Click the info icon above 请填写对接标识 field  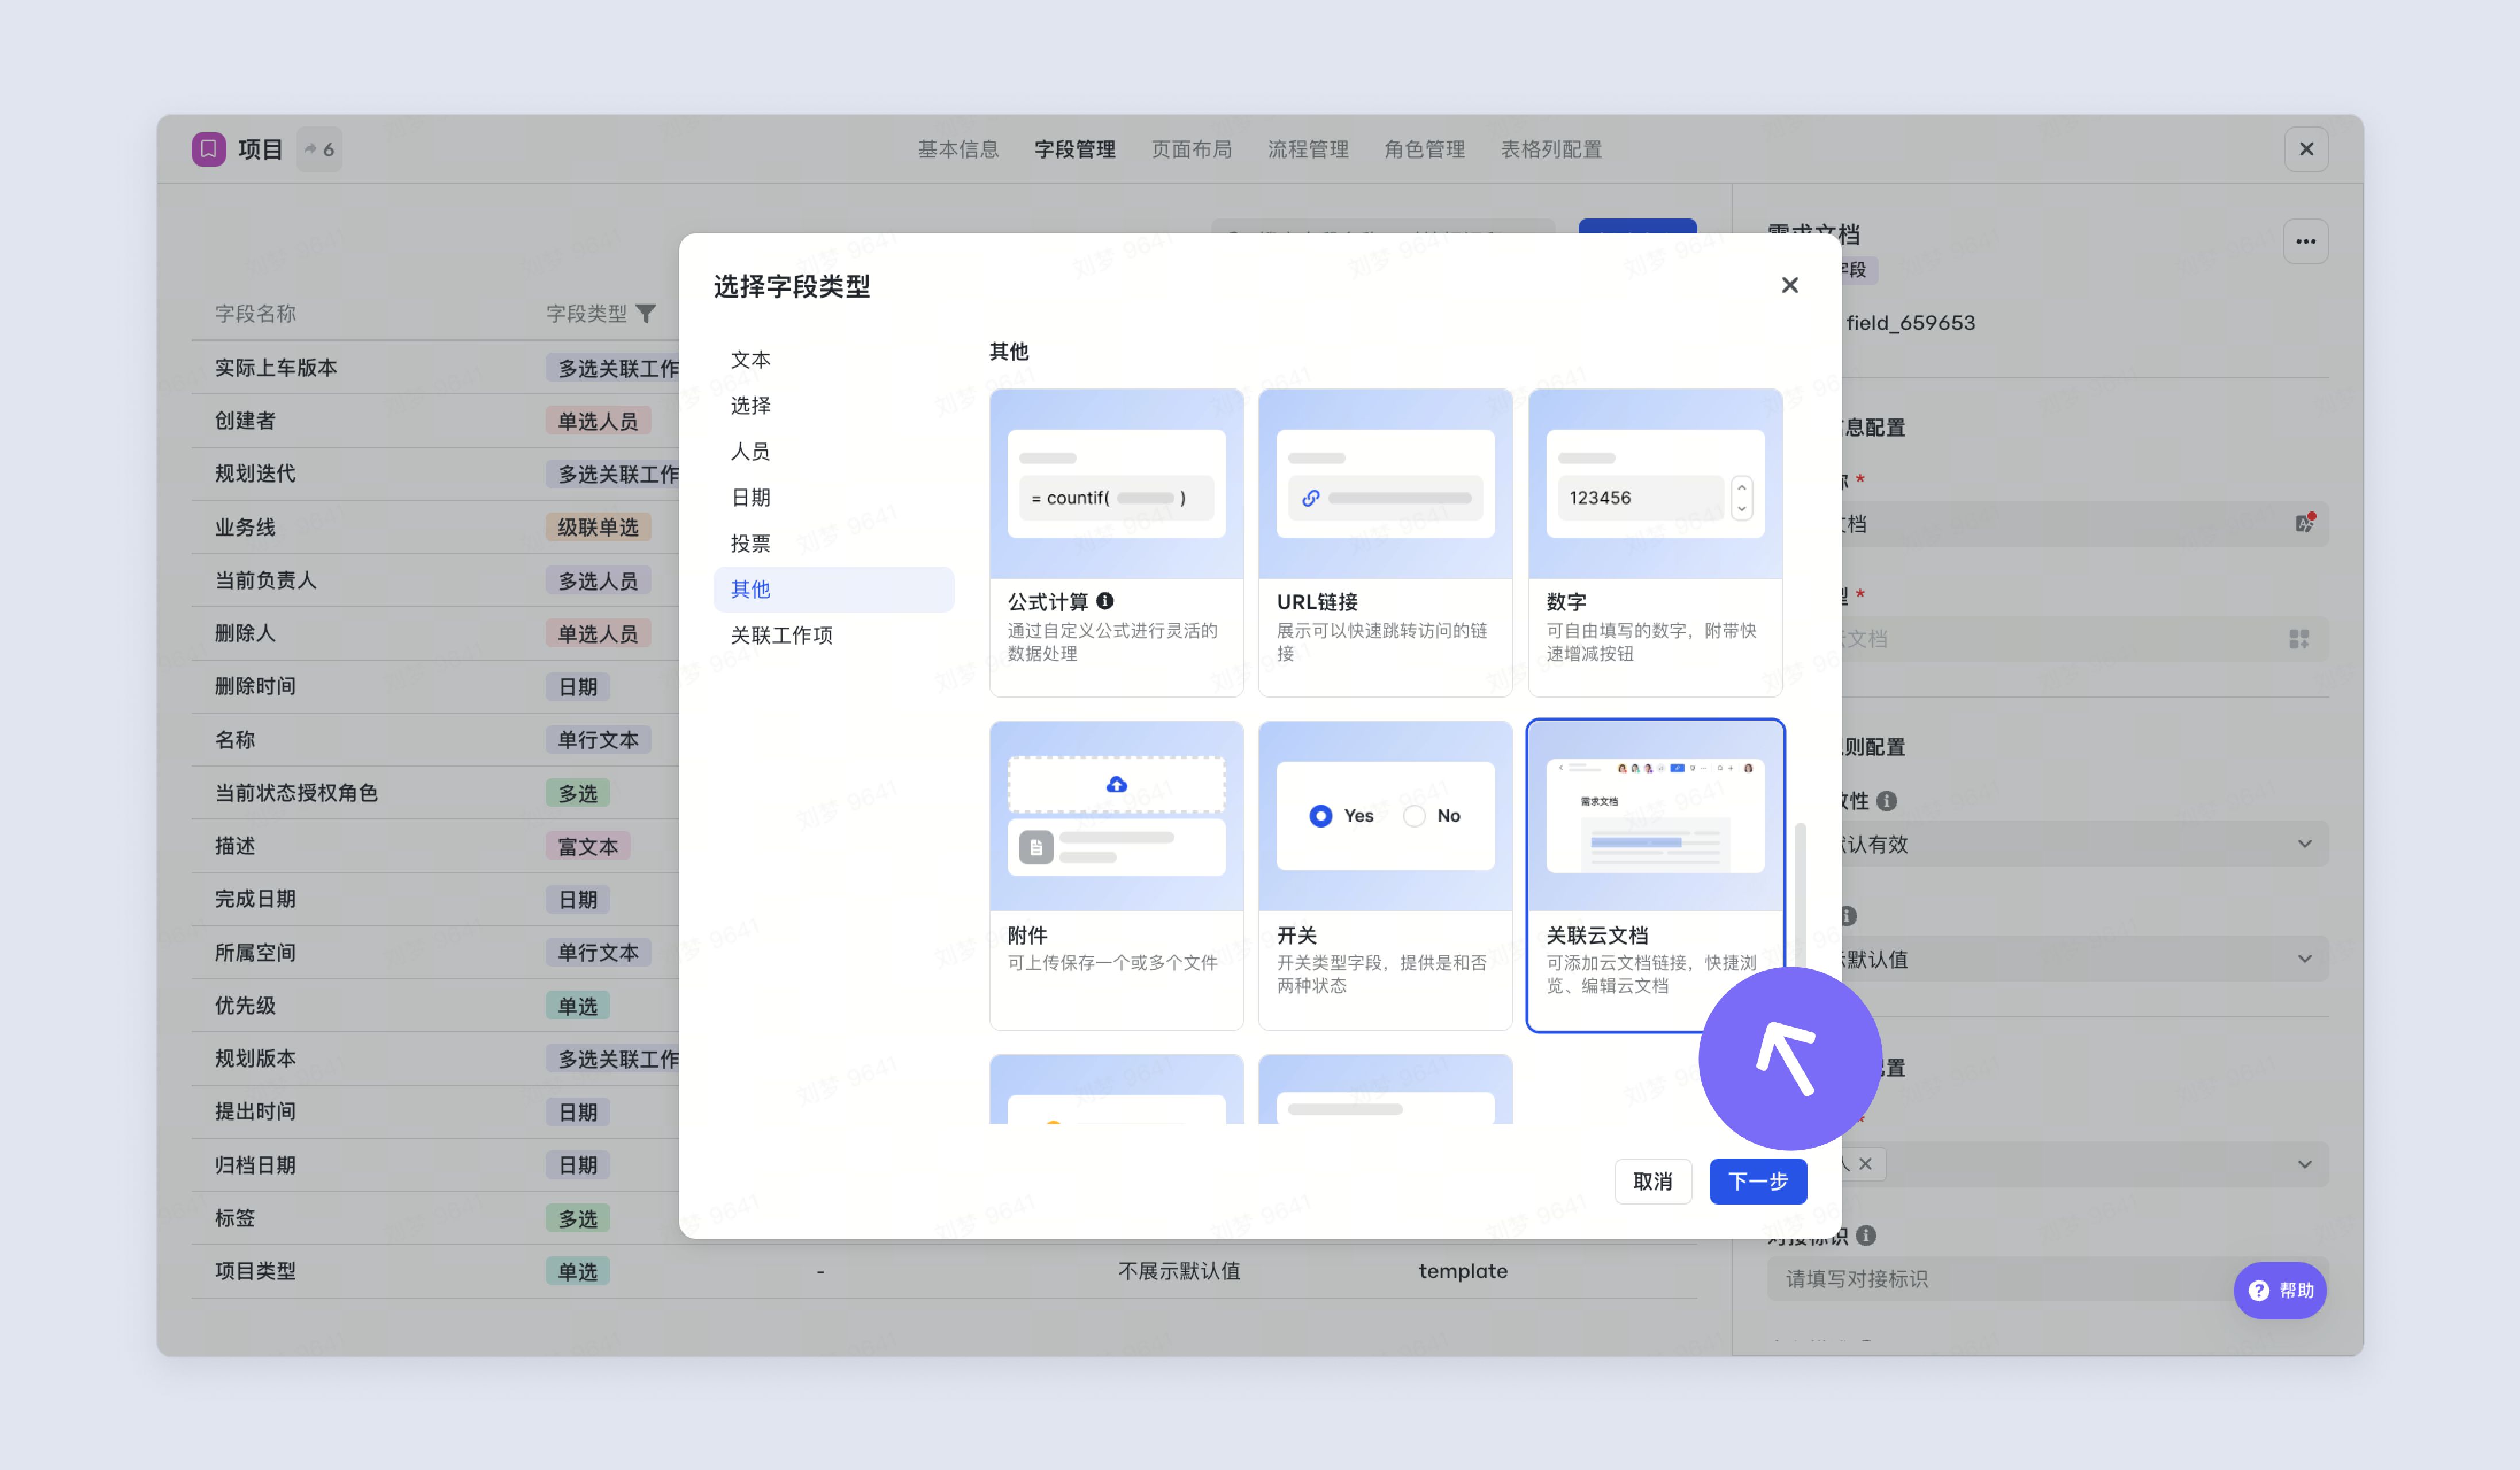[1865, 1235]
